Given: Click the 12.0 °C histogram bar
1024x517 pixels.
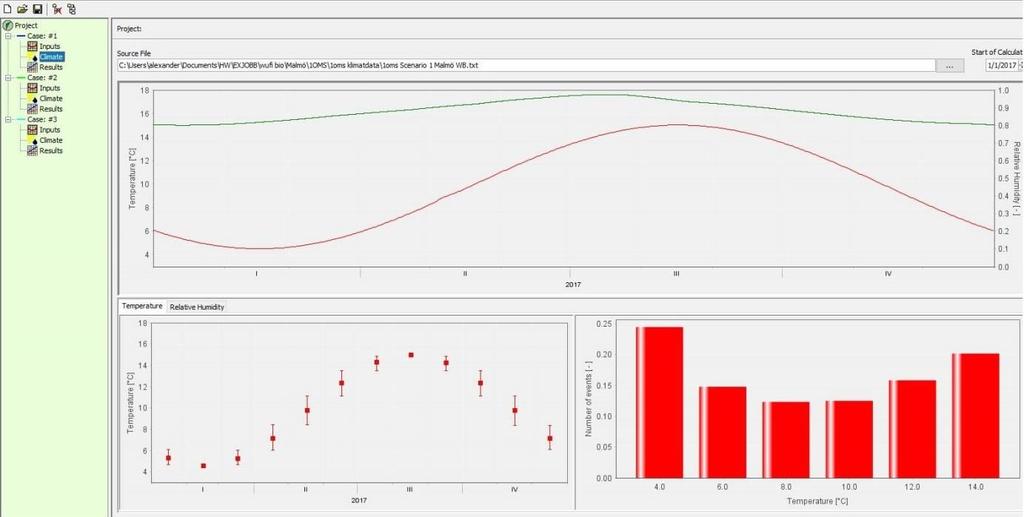Looking at the screenshot, I should pos(912,429).
